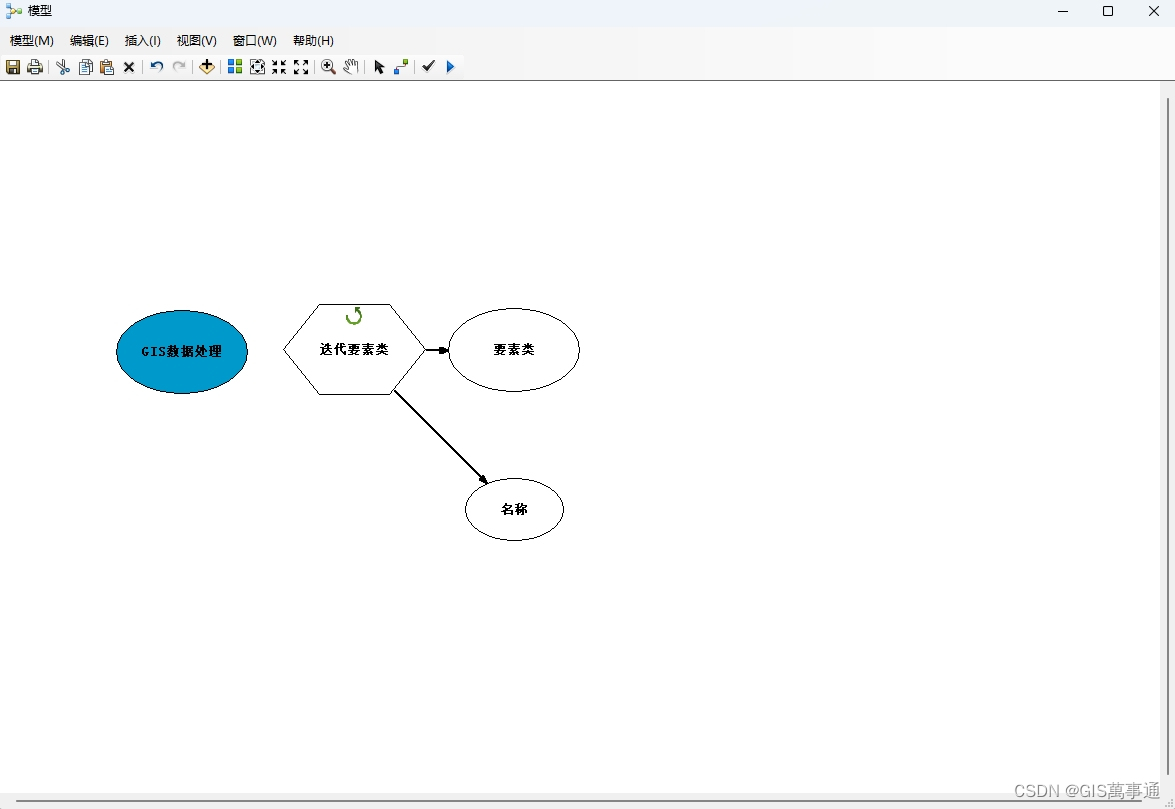Viewport: 1175px width, 809px height.
Task: Print the model via the Print icon
Action: [x=34, y=67]
